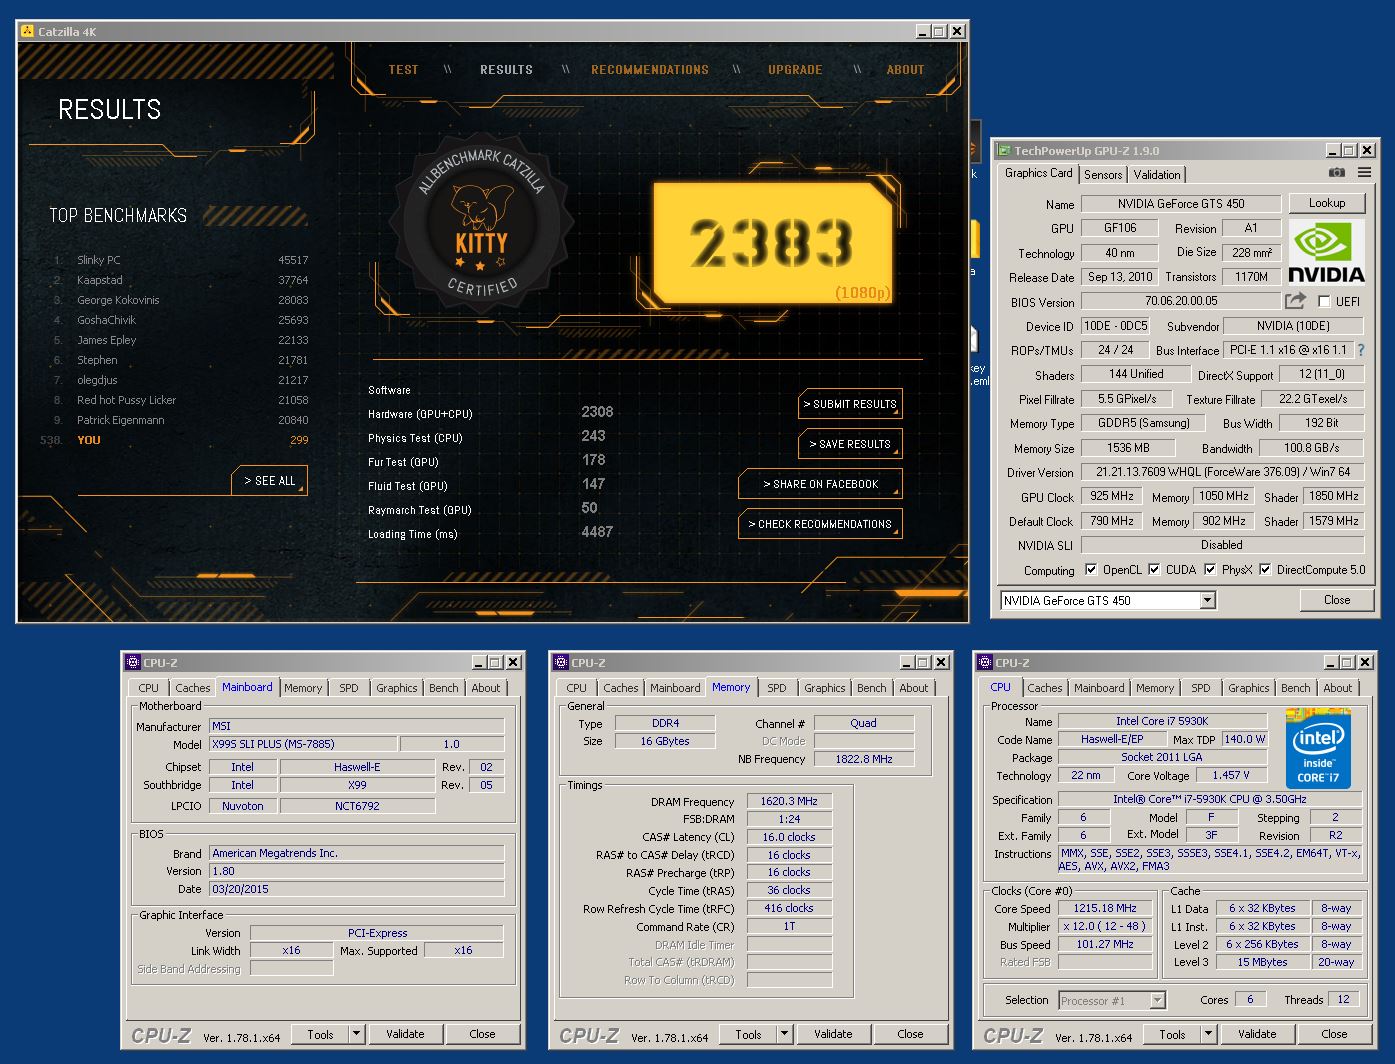This screenshot has height=1064, width=1395.
Task: Open the GPU-Z hamburger menu icon
Action: [x=1364, y=173]
